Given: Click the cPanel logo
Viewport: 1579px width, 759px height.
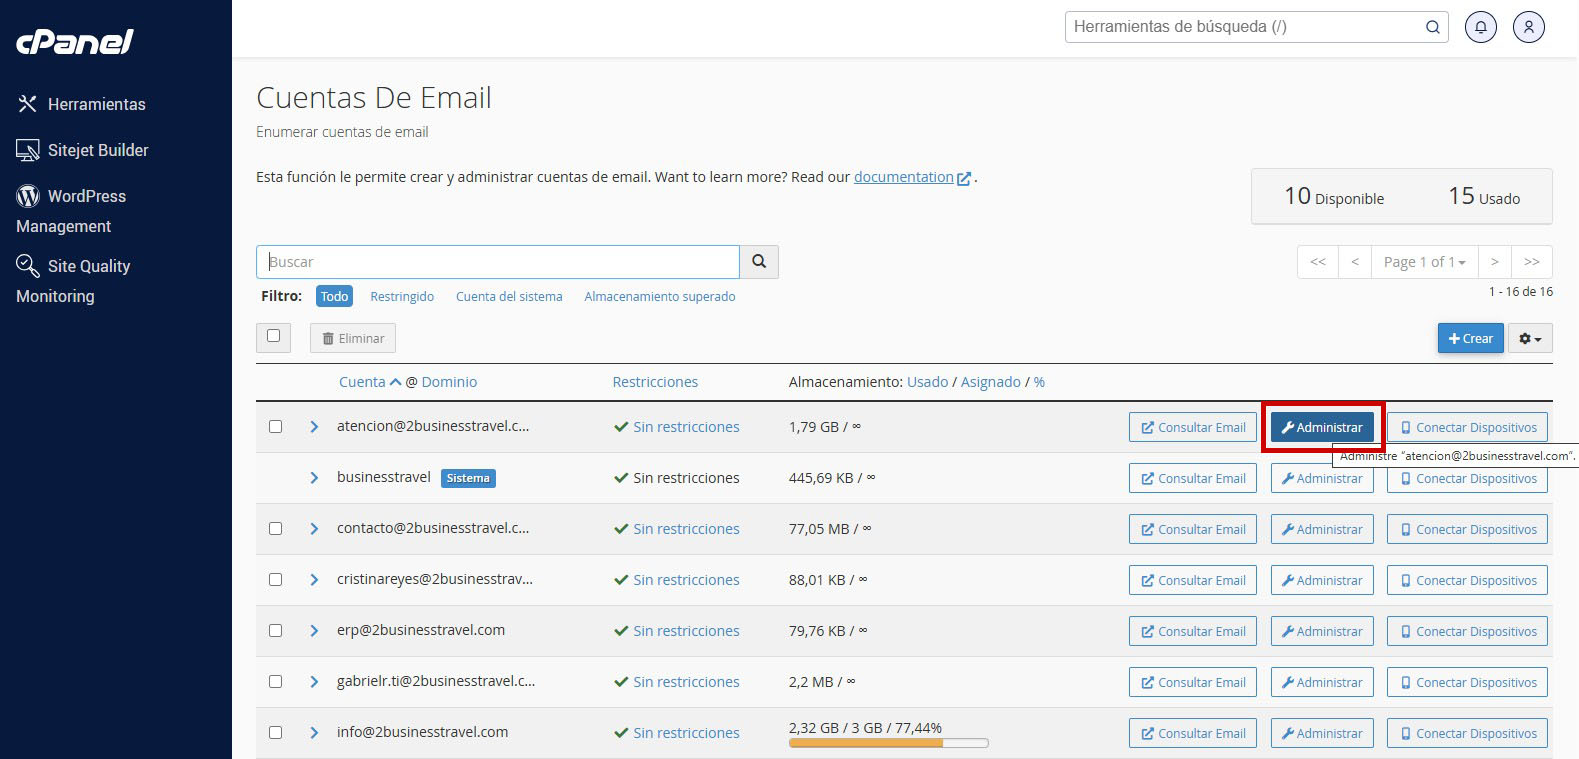Looking at the screenshot, I should [x=75, y=42].
